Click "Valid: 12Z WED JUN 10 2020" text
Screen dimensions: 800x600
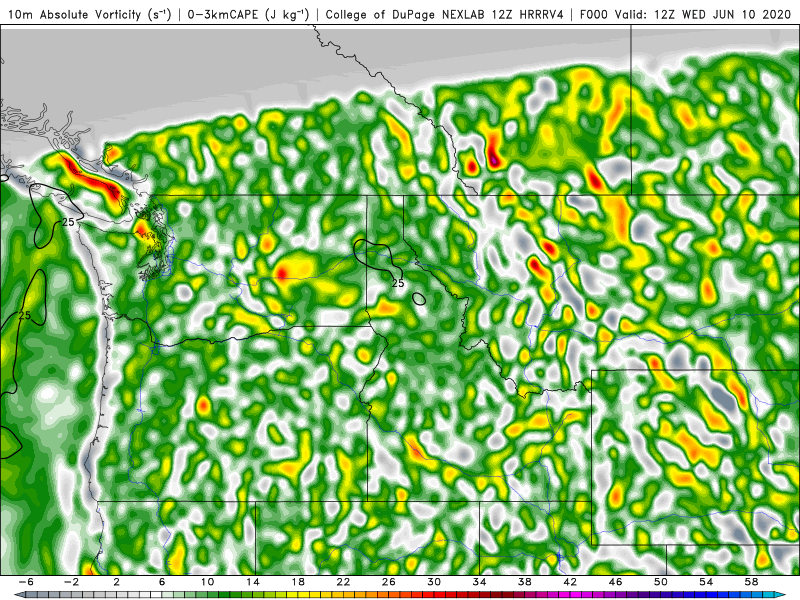click(704, 14)
